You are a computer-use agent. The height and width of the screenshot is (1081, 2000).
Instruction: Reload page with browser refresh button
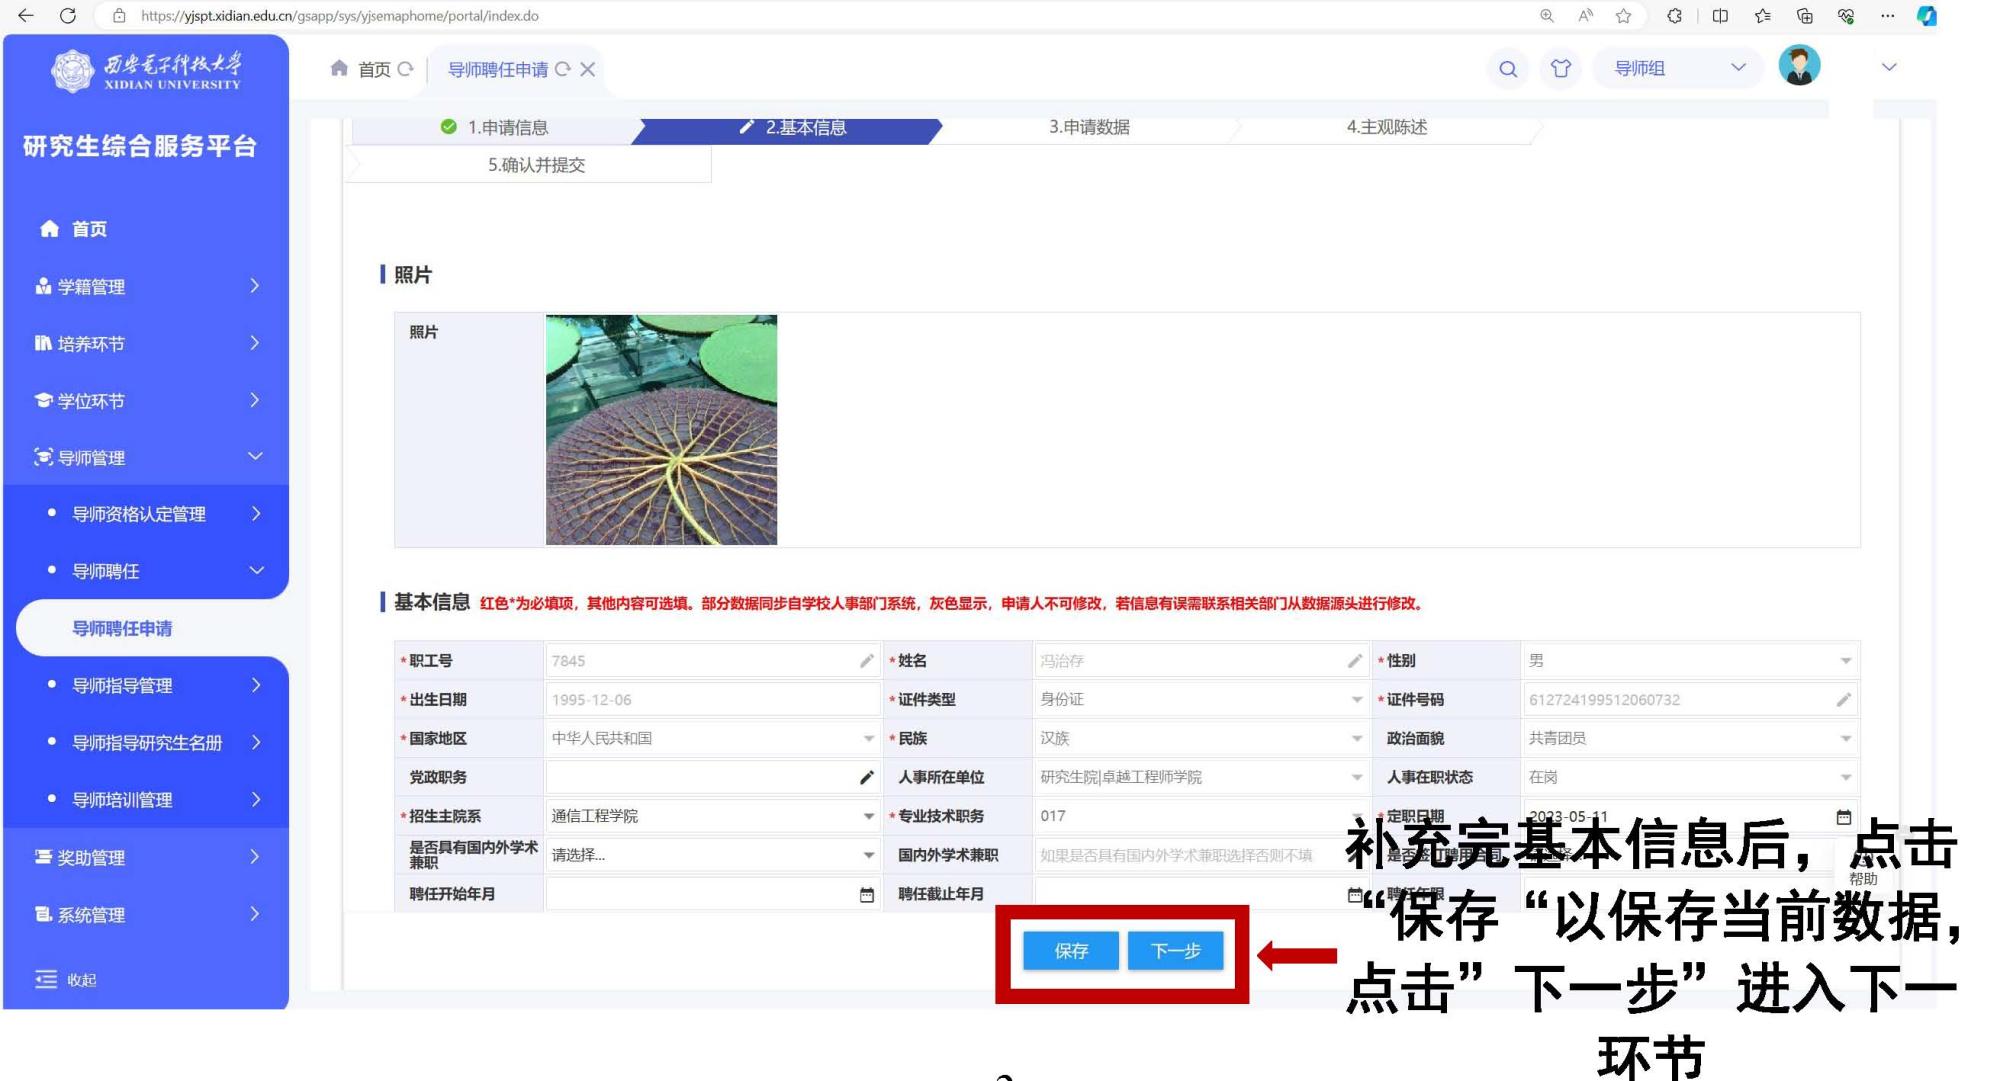[x=68, y=16]
